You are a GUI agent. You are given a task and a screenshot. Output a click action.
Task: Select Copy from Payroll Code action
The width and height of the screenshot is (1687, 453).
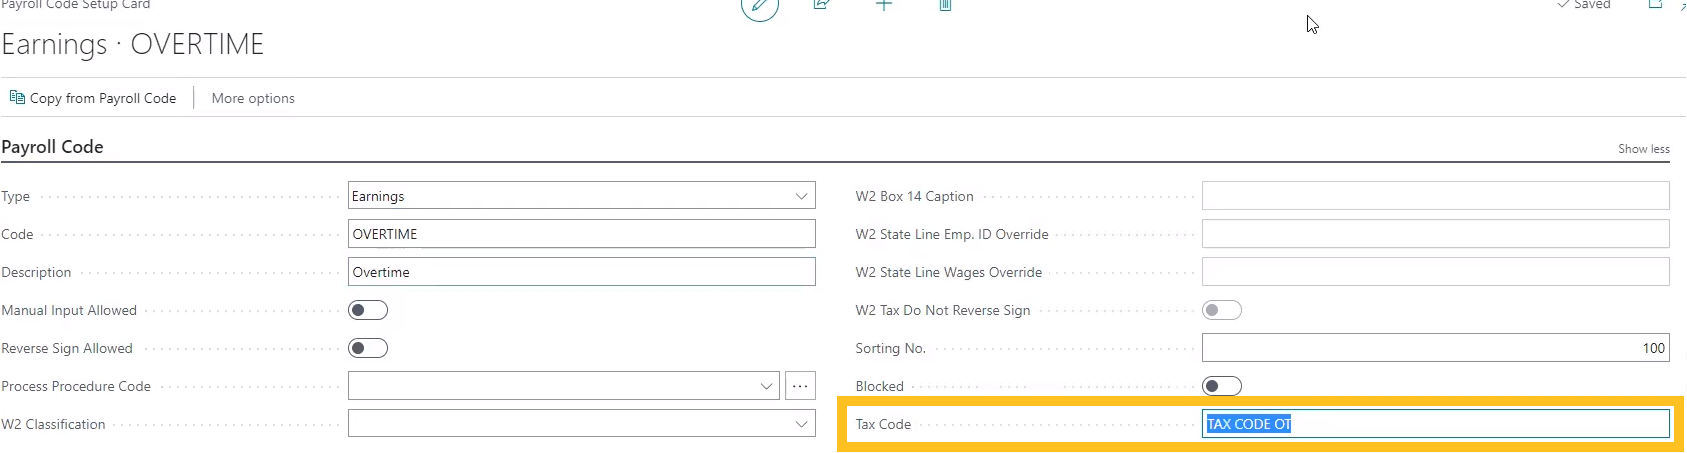point(102,98)
